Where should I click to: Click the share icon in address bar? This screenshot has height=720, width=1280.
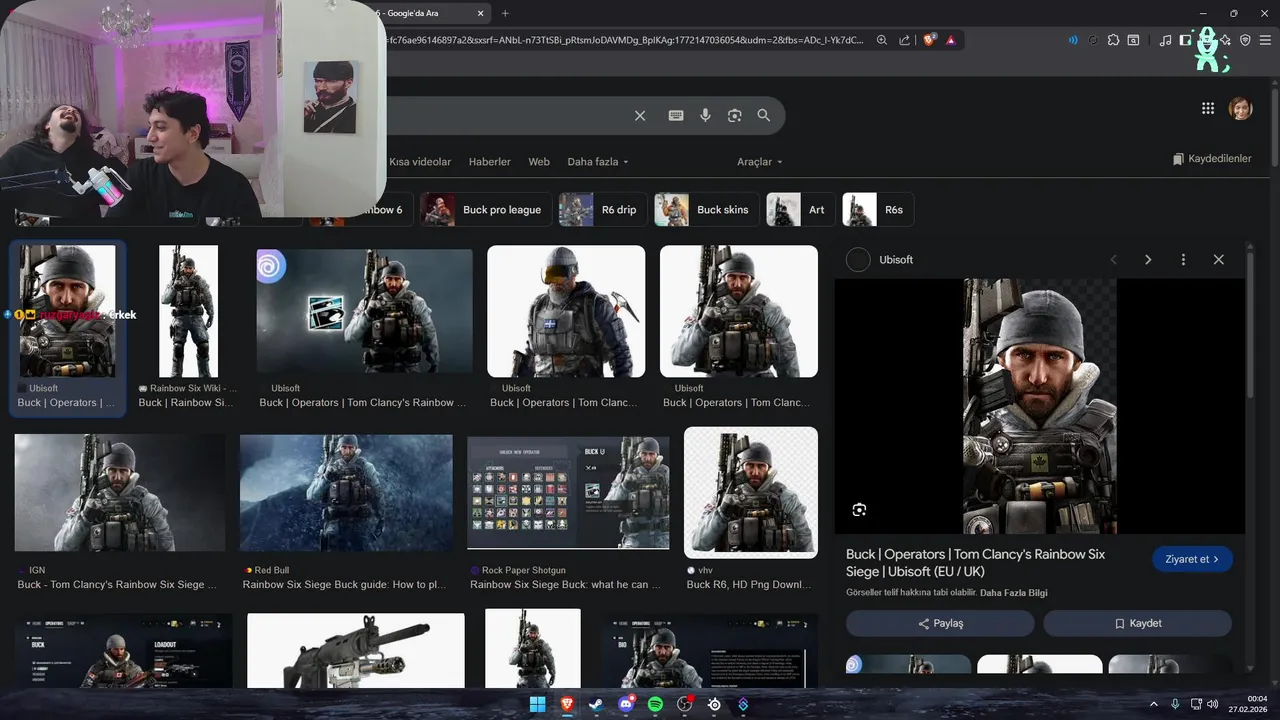pyautogui.click(x=905, y=41)
